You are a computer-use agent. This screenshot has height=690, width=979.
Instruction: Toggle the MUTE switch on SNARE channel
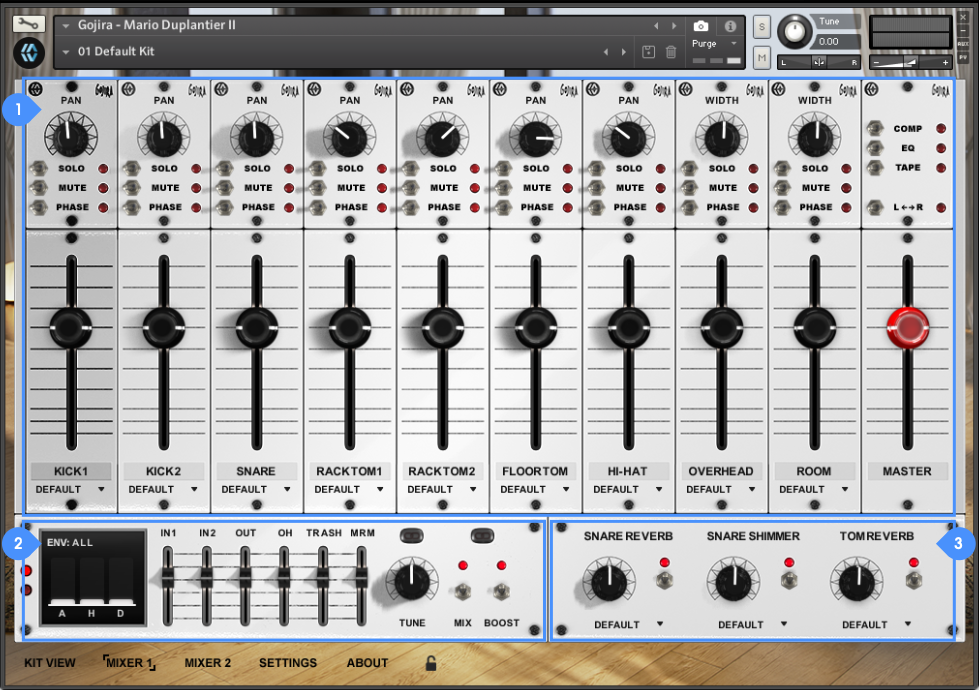click(223, 188)
